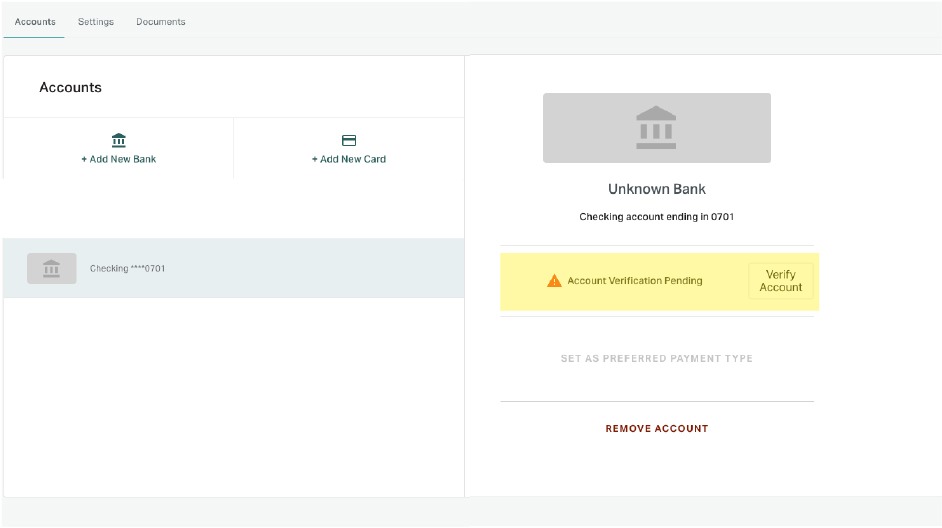This screenshot has height=528, width=942.
Task: Click the bank thumbnail icon beside Checking ****0701
Action: click(x=52, y=268)
